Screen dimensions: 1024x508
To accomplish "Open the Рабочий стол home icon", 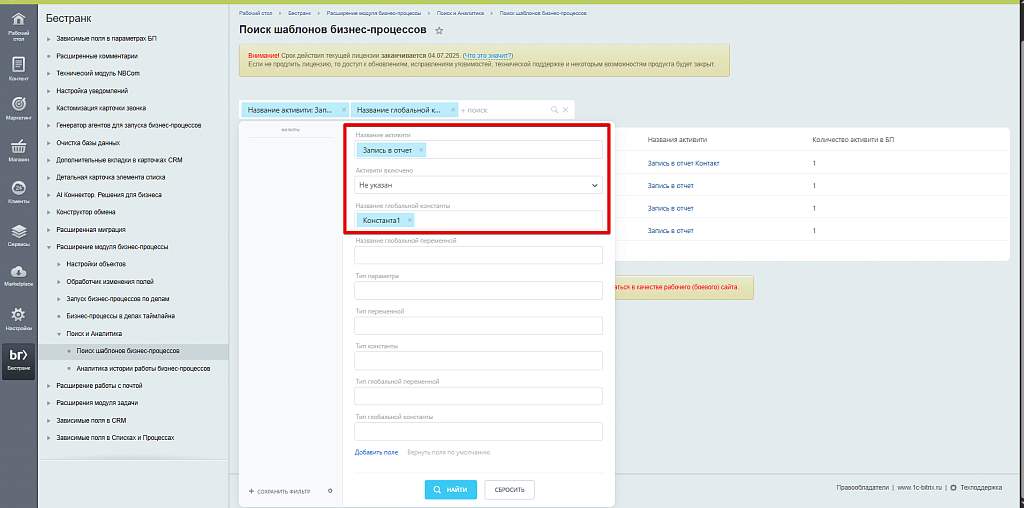I will (x=18, y=23).
